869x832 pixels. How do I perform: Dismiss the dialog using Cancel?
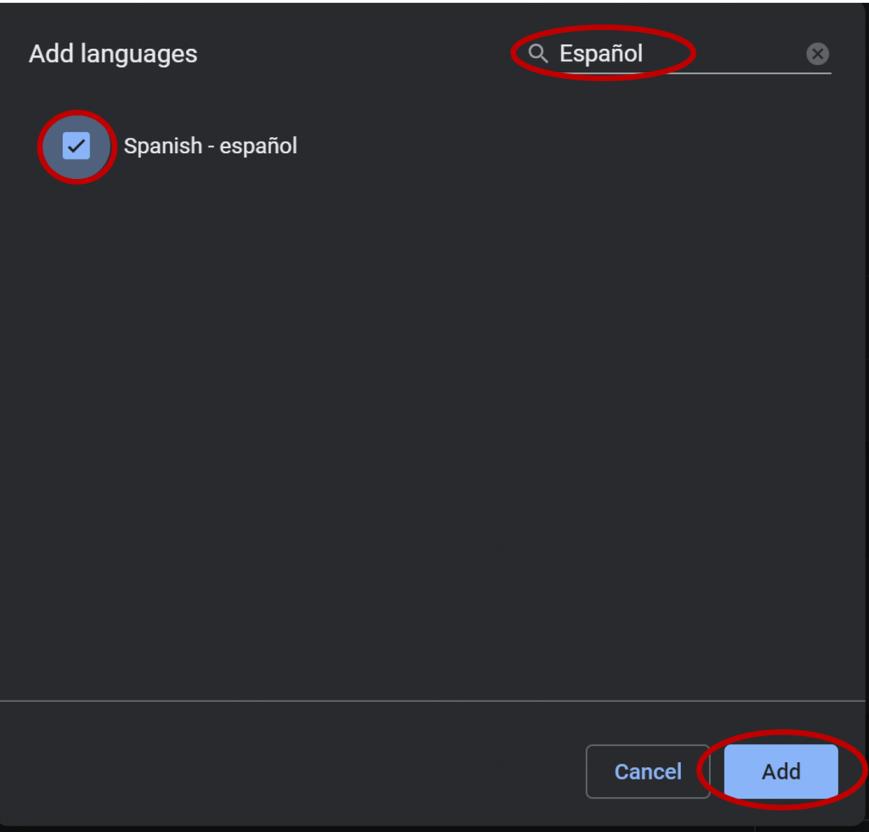(648, 771)
